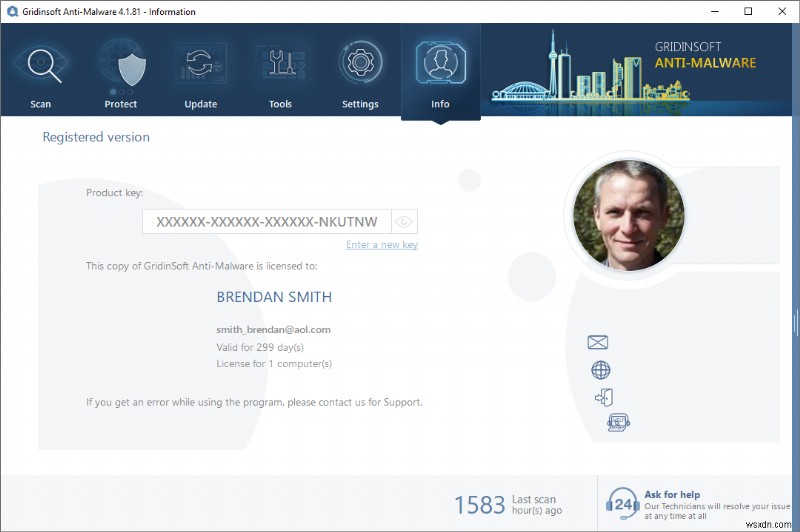Click the Scan tab label
800x532 pixels.
pyautogui.click(x=41, y=104)
